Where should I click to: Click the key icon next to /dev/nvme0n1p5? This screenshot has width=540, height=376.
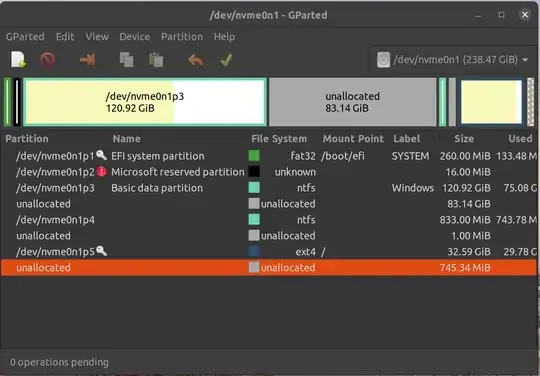(101, 251)
